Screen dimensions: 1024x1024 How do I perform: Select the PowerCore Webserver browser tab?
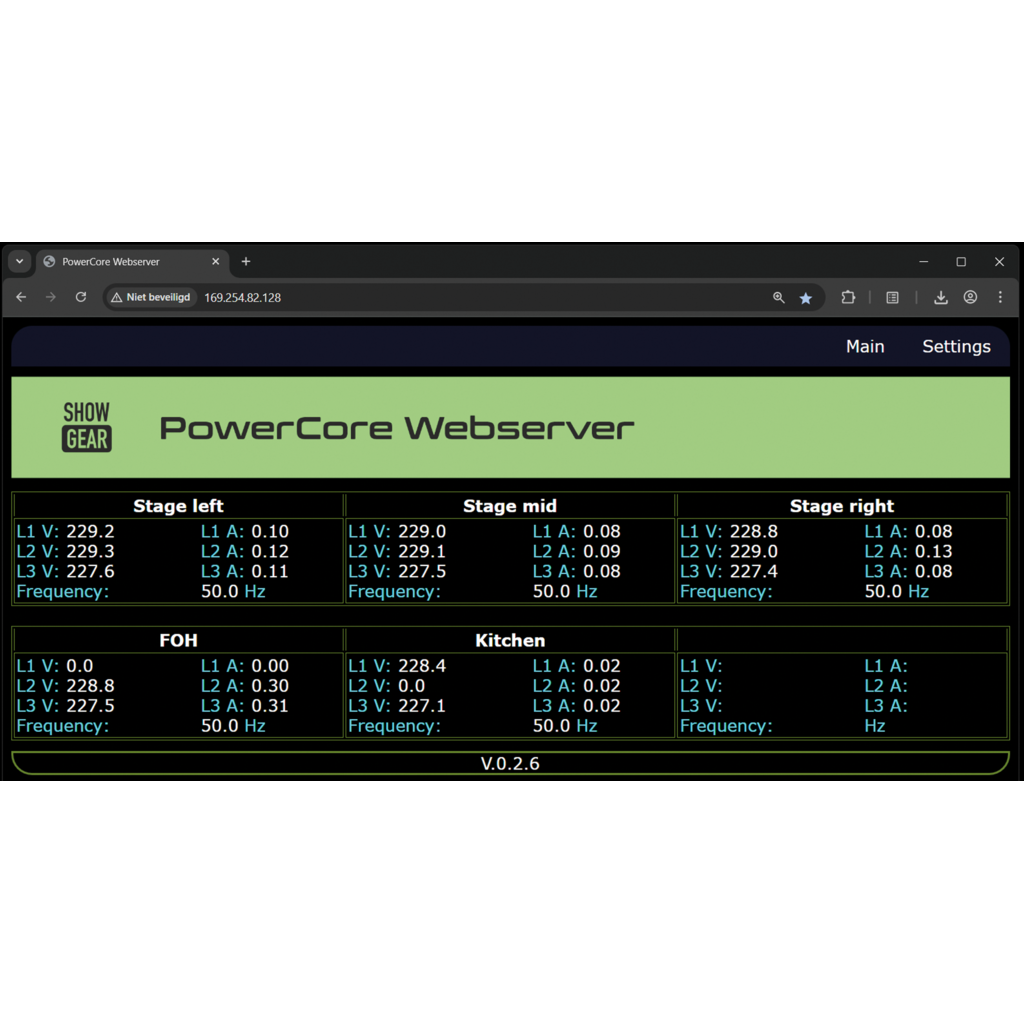pos(120,262)
